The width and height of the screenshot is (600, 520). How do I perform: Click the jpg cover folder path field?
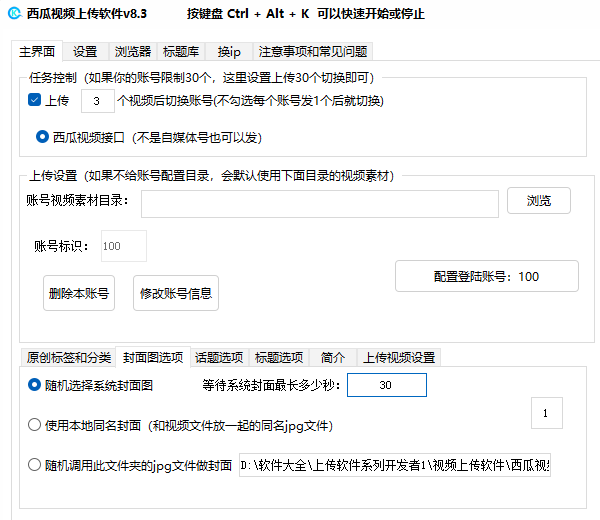click(x=395, y=465)
